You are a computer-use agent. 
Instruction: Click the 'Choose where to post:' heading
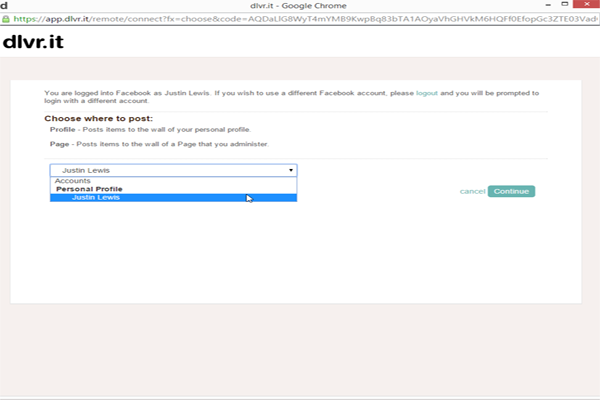[98, 119]
